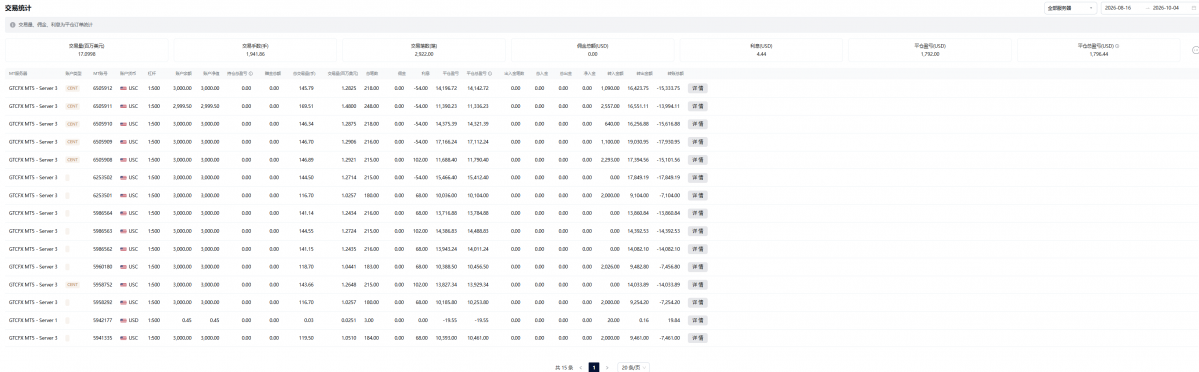Click the US flag icon for account 5941335
1199x372 pixels.
point(123,338)
